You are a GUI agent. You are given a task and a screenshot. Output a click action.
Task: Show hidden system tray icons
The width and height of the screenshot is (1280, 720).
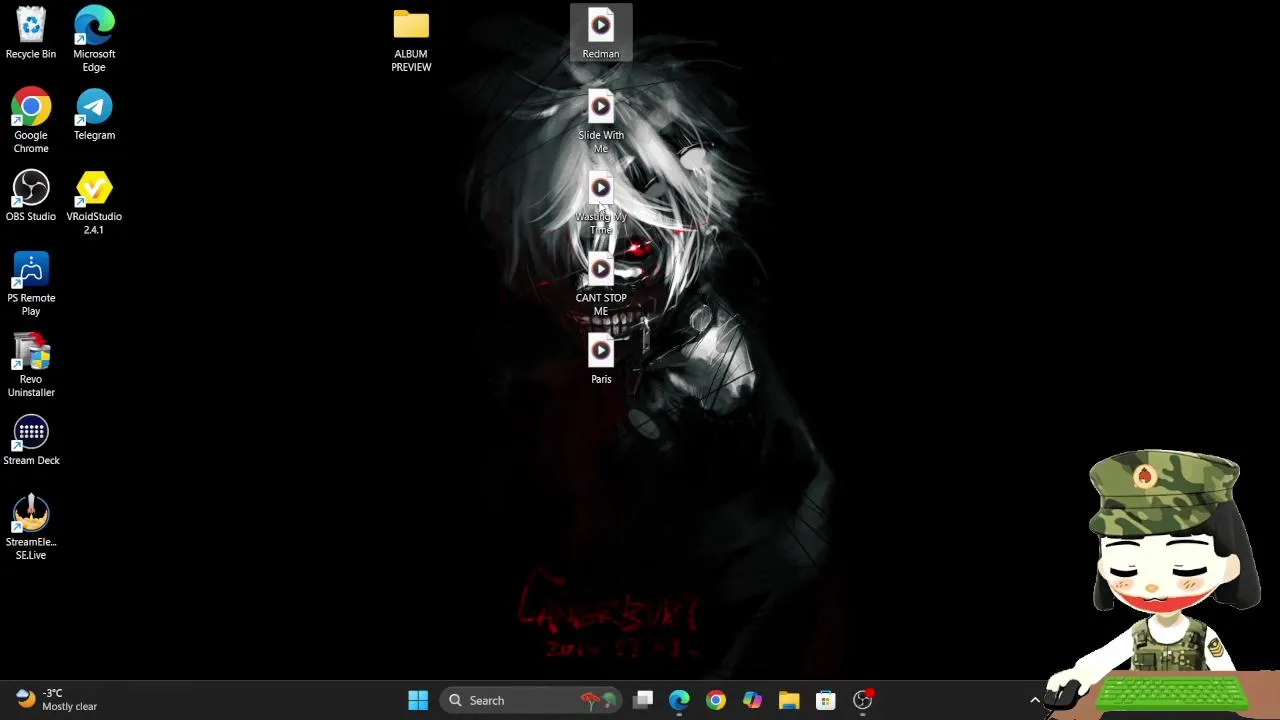click(1035, 700)
